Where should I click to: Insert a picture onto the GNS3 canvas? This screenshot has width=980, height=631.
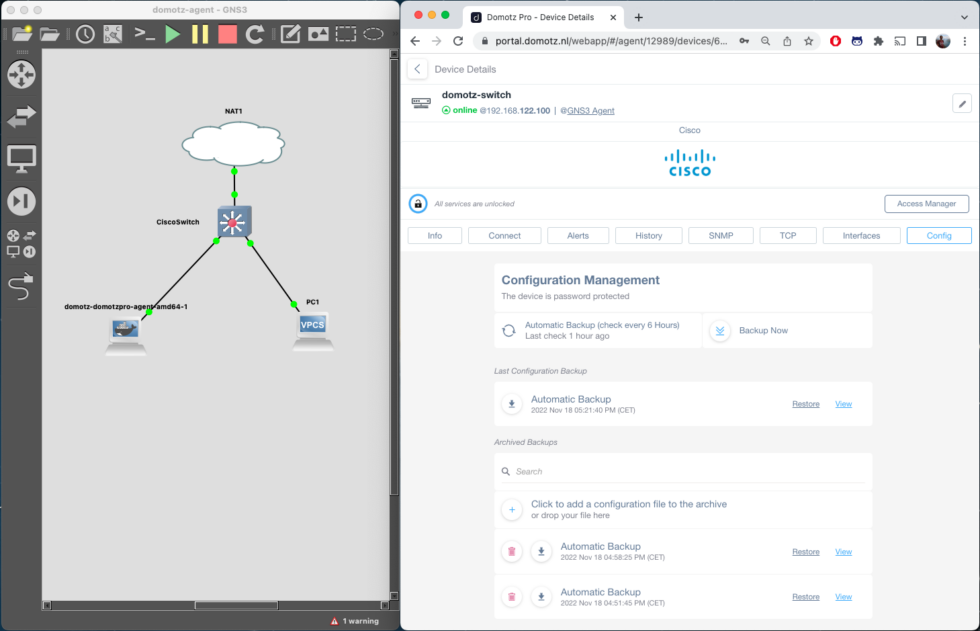coord(319,33)
